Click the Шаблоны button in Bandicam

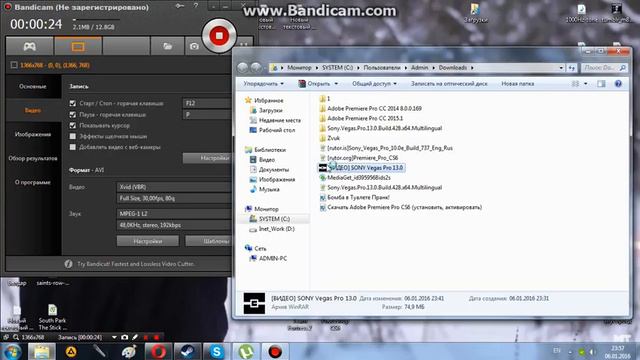tap(209, 241)
